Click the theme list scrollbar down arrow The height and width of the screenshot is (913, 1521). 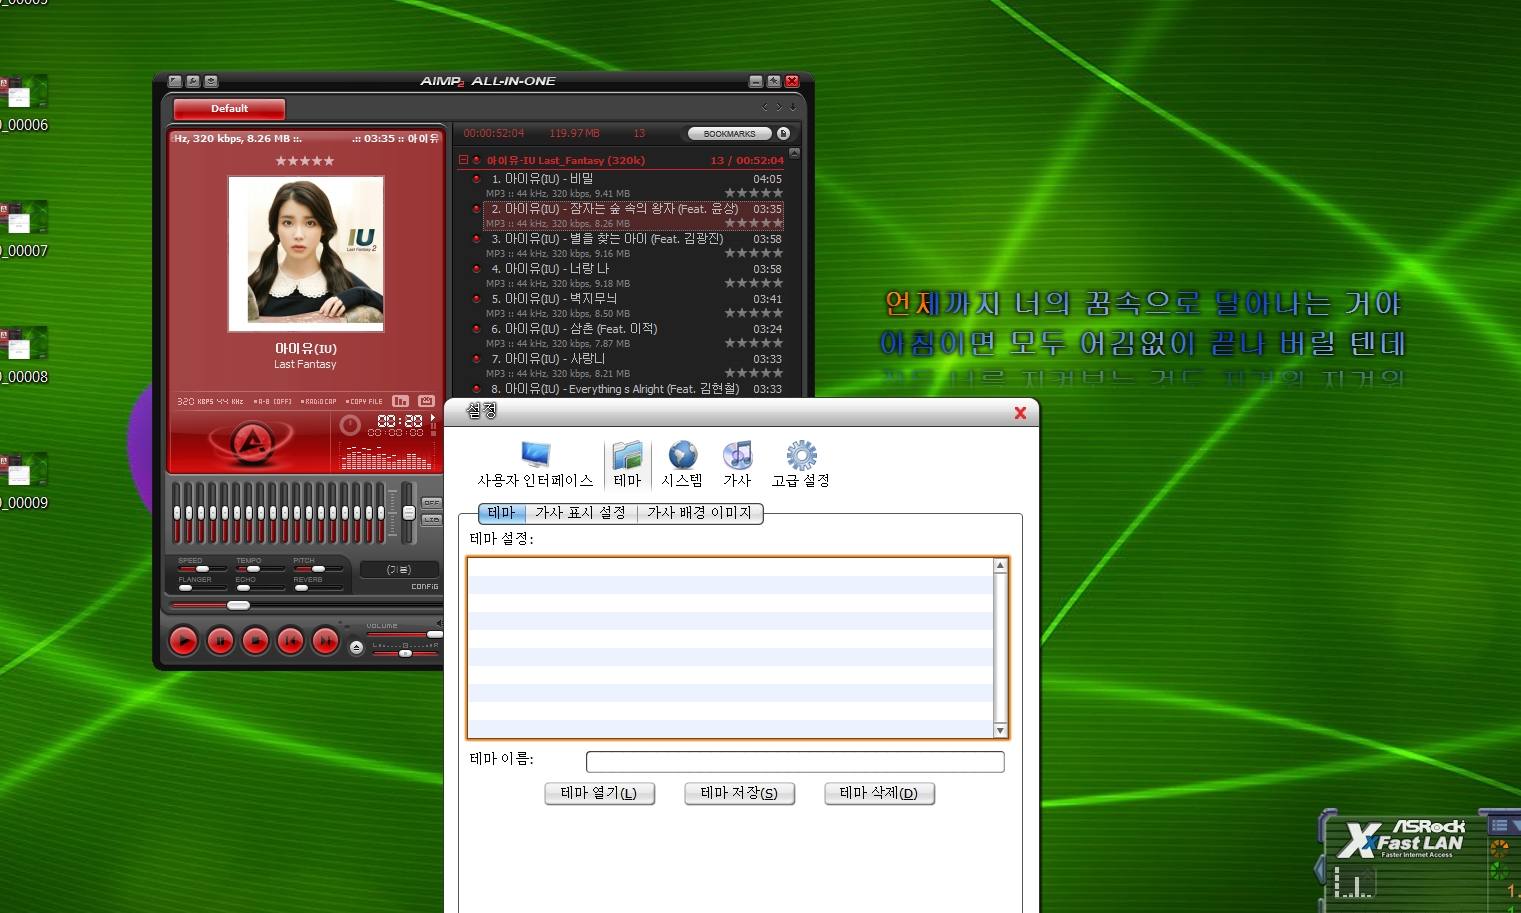tap(1000, 731)
